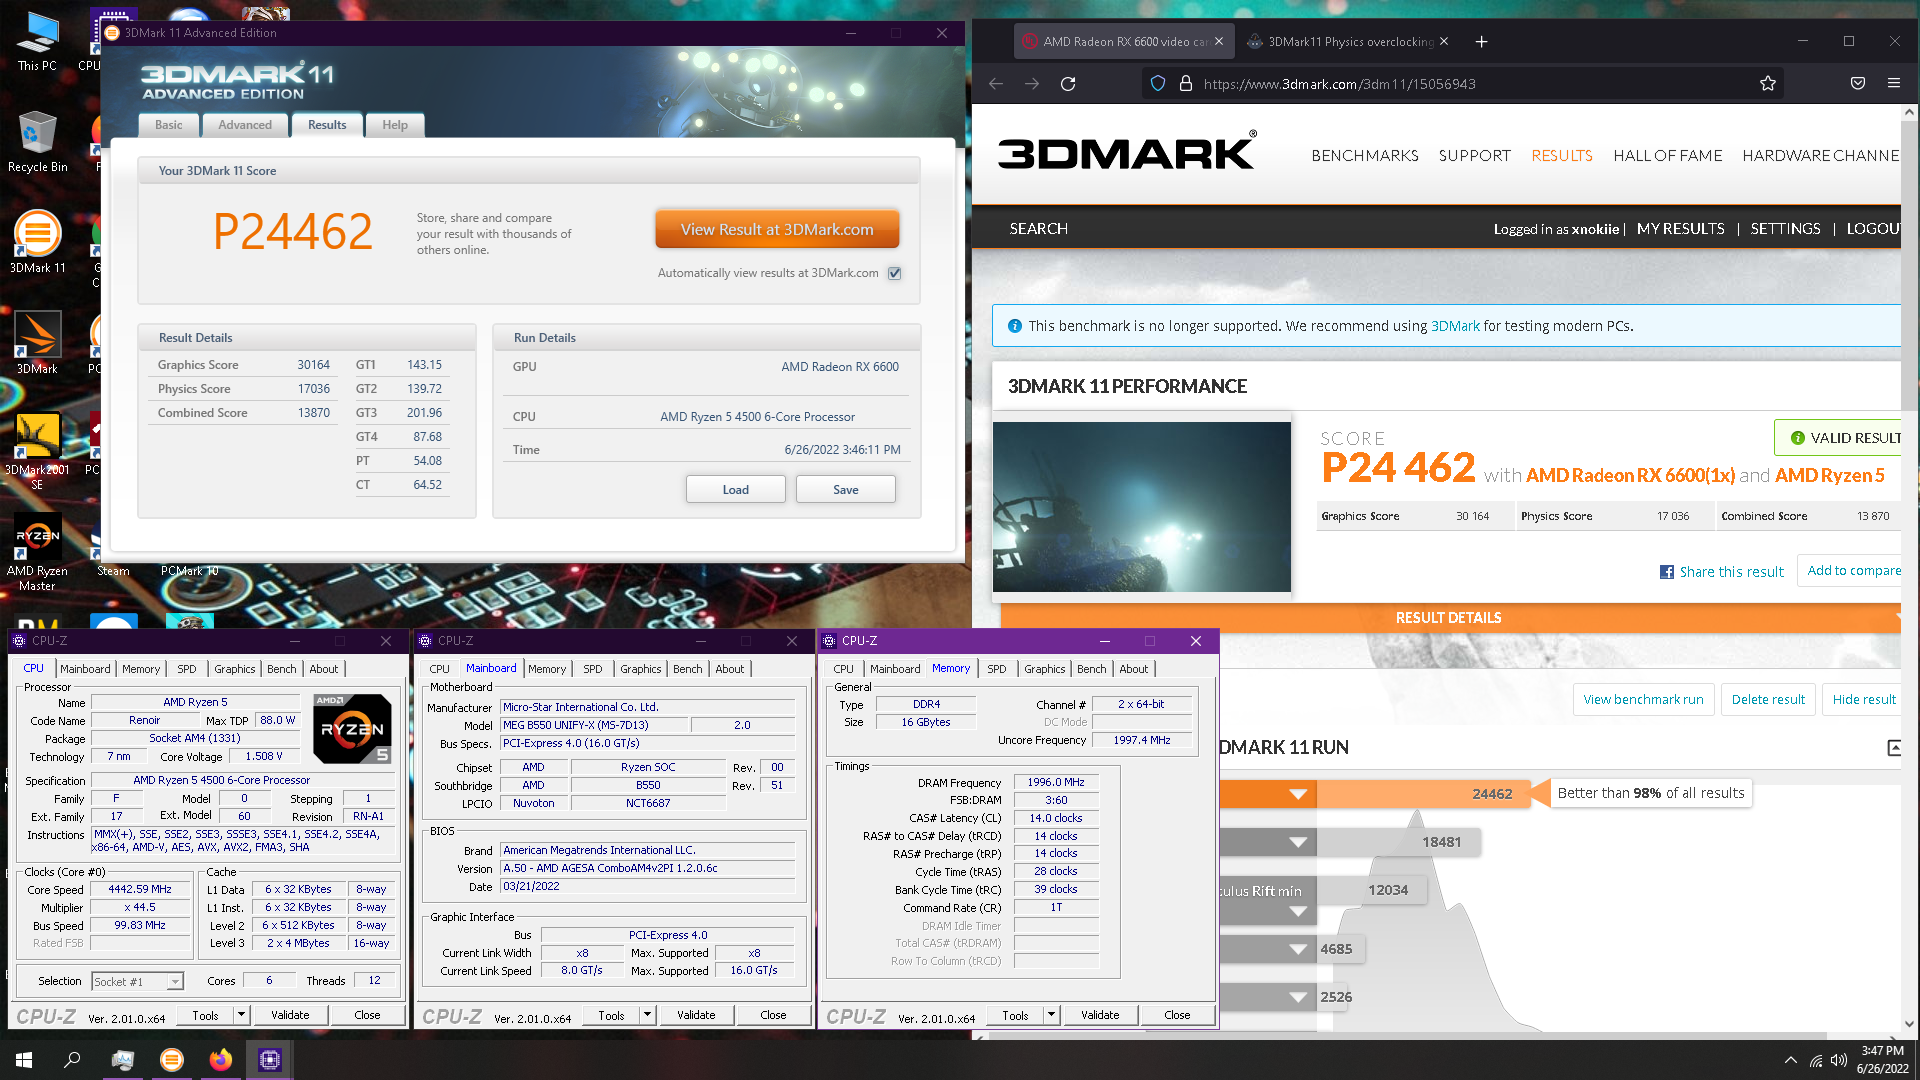Click the site padlock security icon
This screenshot has height=1080, width=1920.
[1186, 84]
